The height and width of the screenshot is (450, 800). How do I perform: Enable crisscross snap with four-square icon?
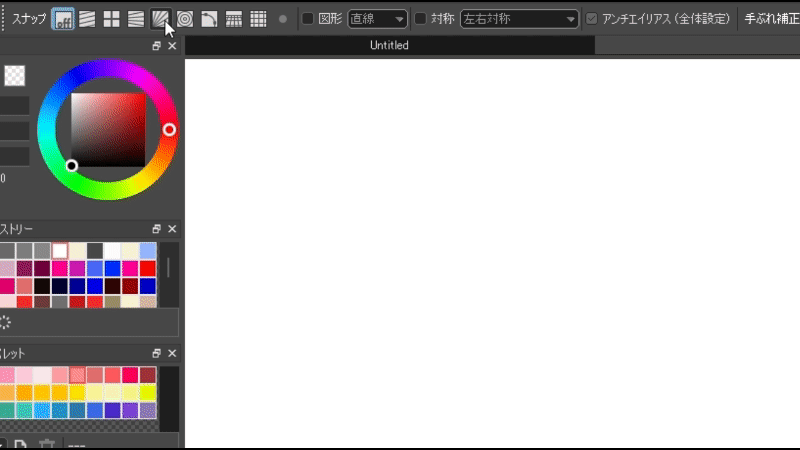[111, 19]
